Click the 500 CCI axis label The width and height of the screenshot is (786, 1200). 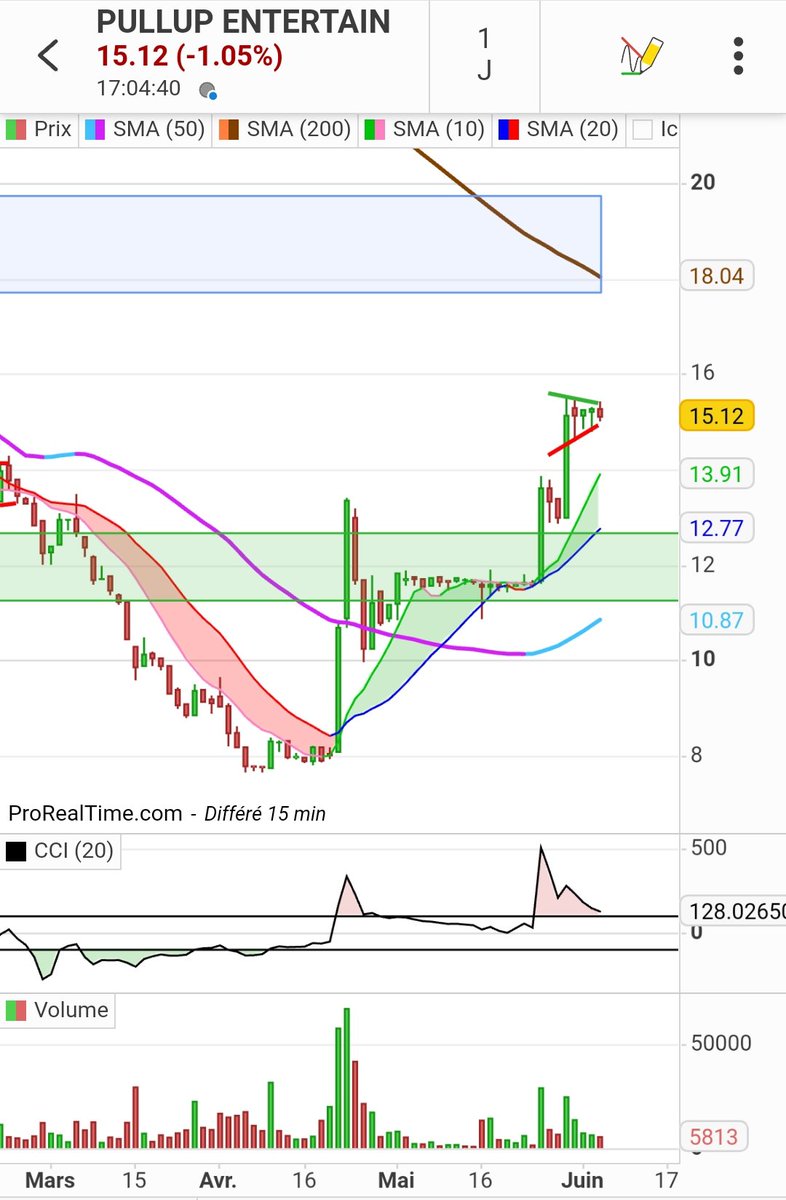(x=708, y=848)
